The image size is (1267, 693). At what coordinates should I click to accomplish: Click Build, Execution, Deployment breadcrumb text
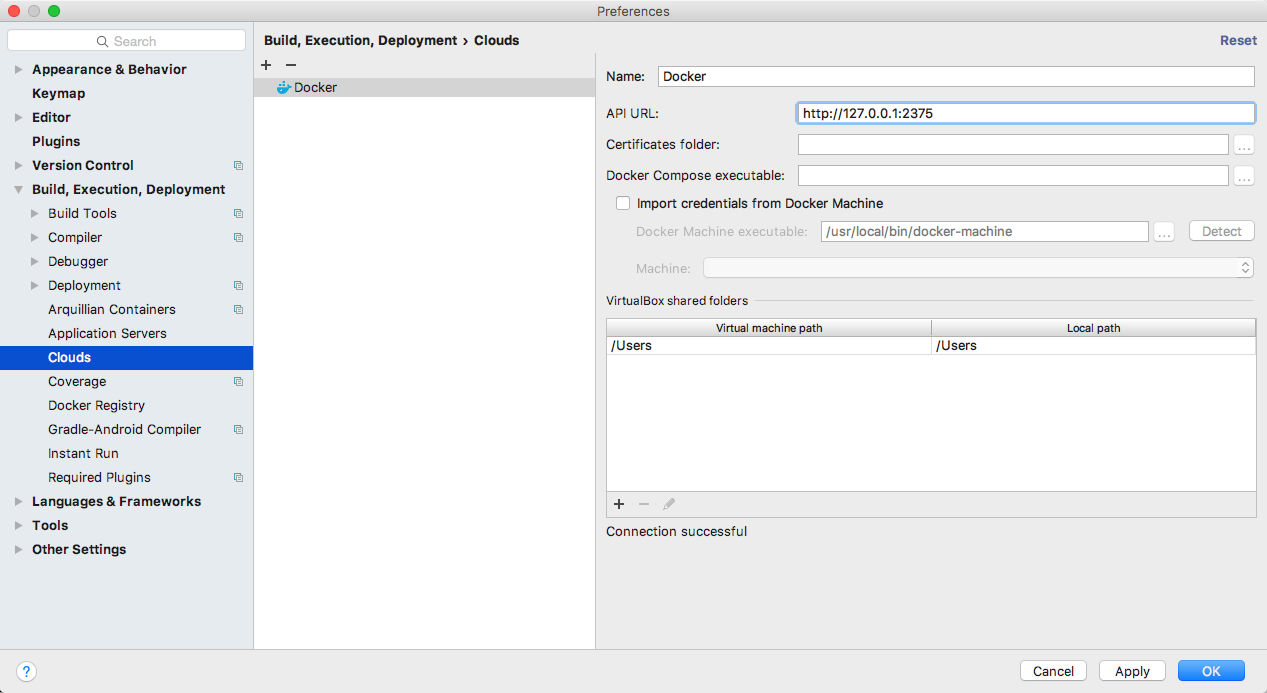click(x=360, y=40)
